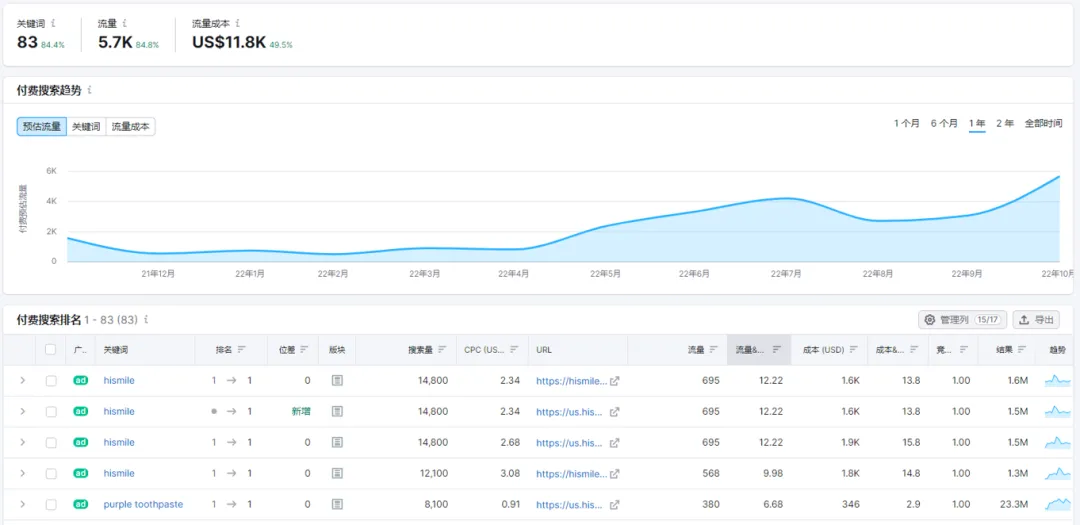Open trend sparkline in 1.3M results row

(x=1058, y=473)
